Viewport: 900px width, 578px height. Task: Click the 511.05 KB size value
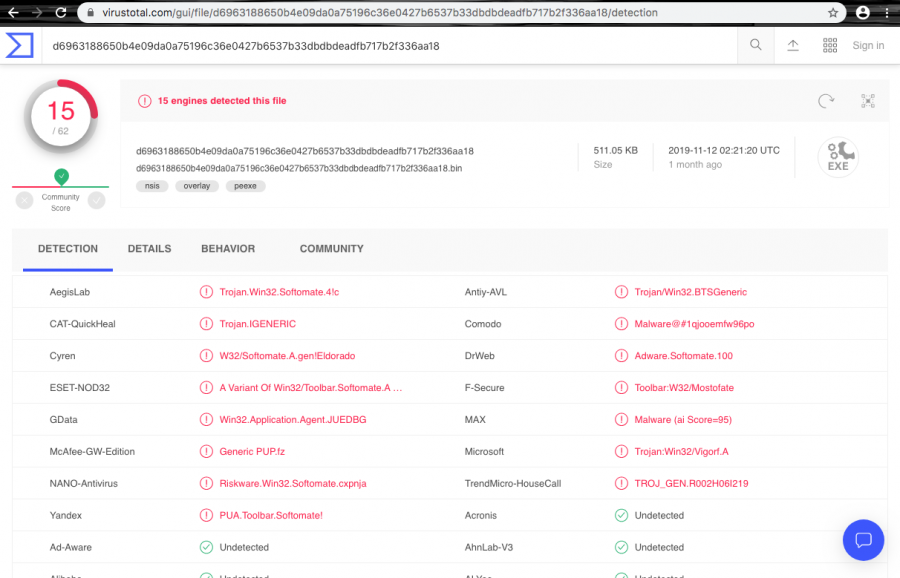click(x=615, y=150)
